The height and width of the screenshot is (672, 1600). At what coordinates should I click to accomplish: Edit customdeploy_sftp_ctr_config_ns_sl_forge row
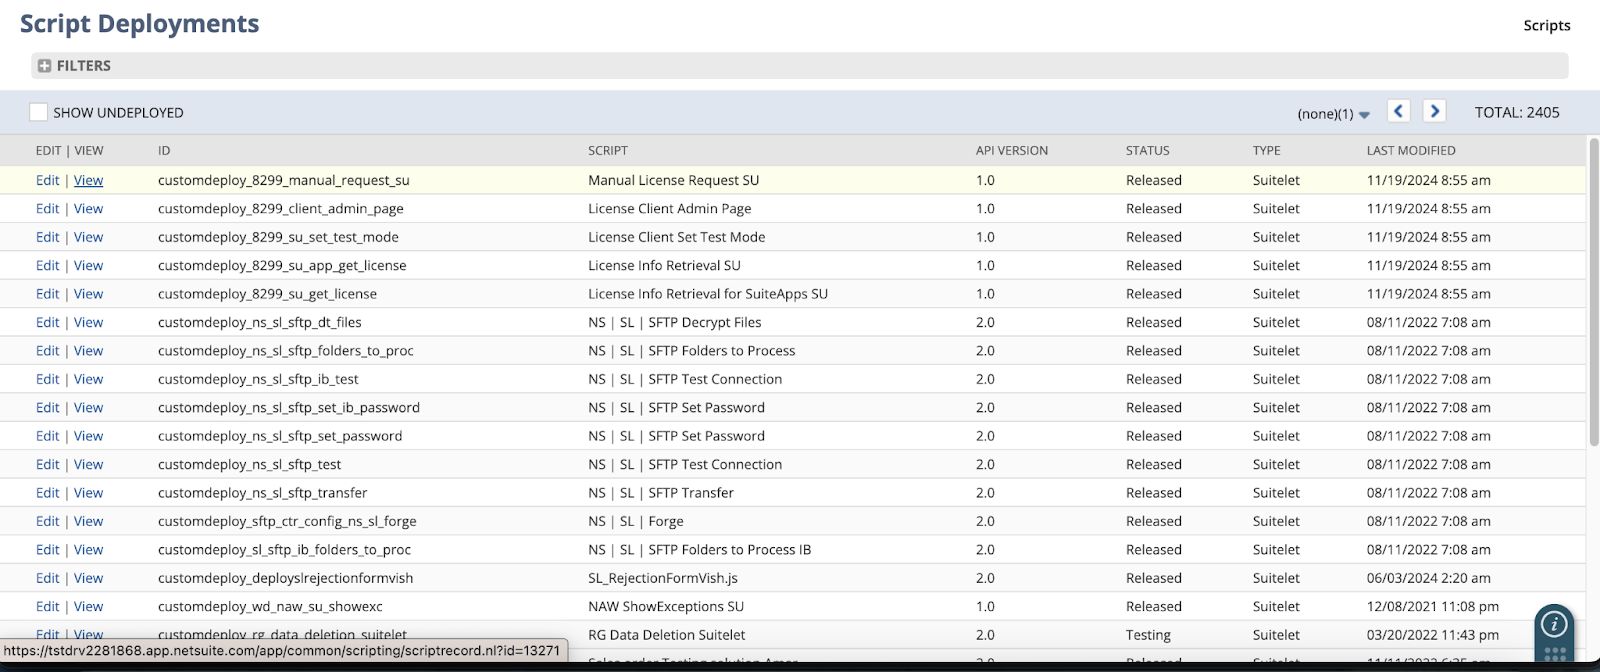pyautogui.click(x=48, y=521)
